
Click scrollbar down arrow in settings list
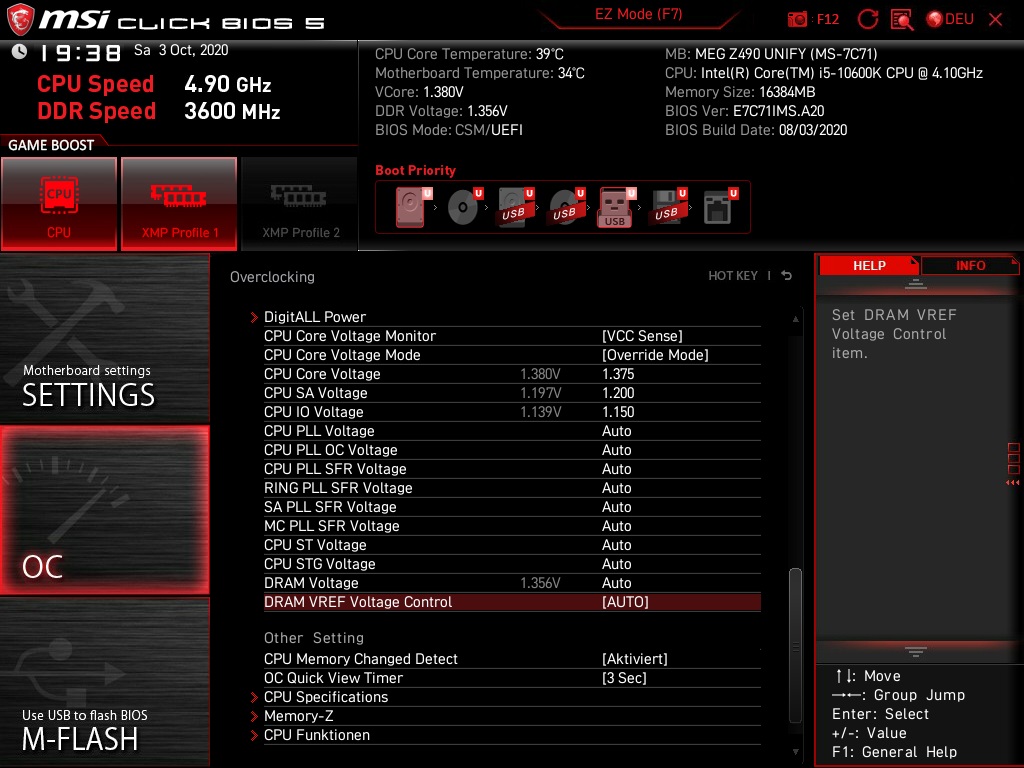pyautogui.click(x=795, y=752)
